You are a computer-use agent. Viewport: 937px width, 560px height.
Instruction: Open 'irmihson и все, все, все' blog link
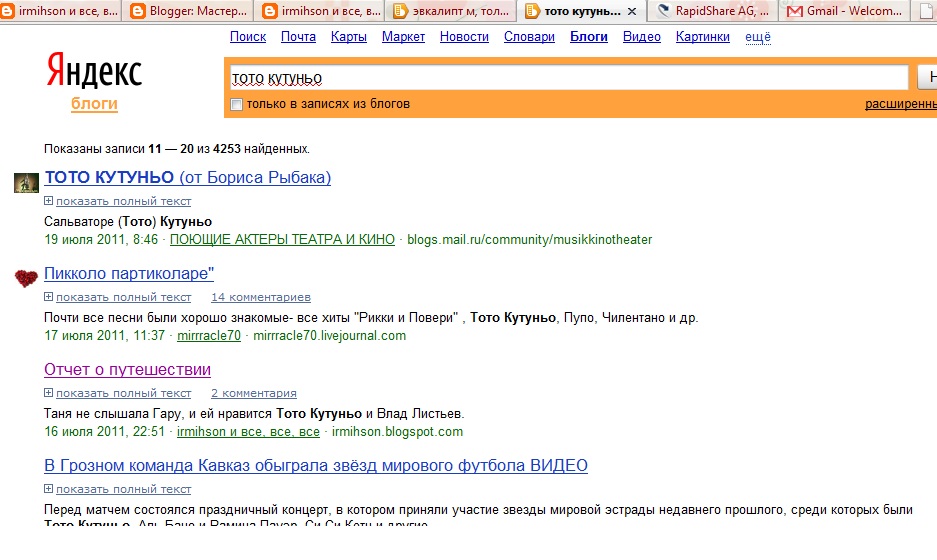(x=249, y=432)
